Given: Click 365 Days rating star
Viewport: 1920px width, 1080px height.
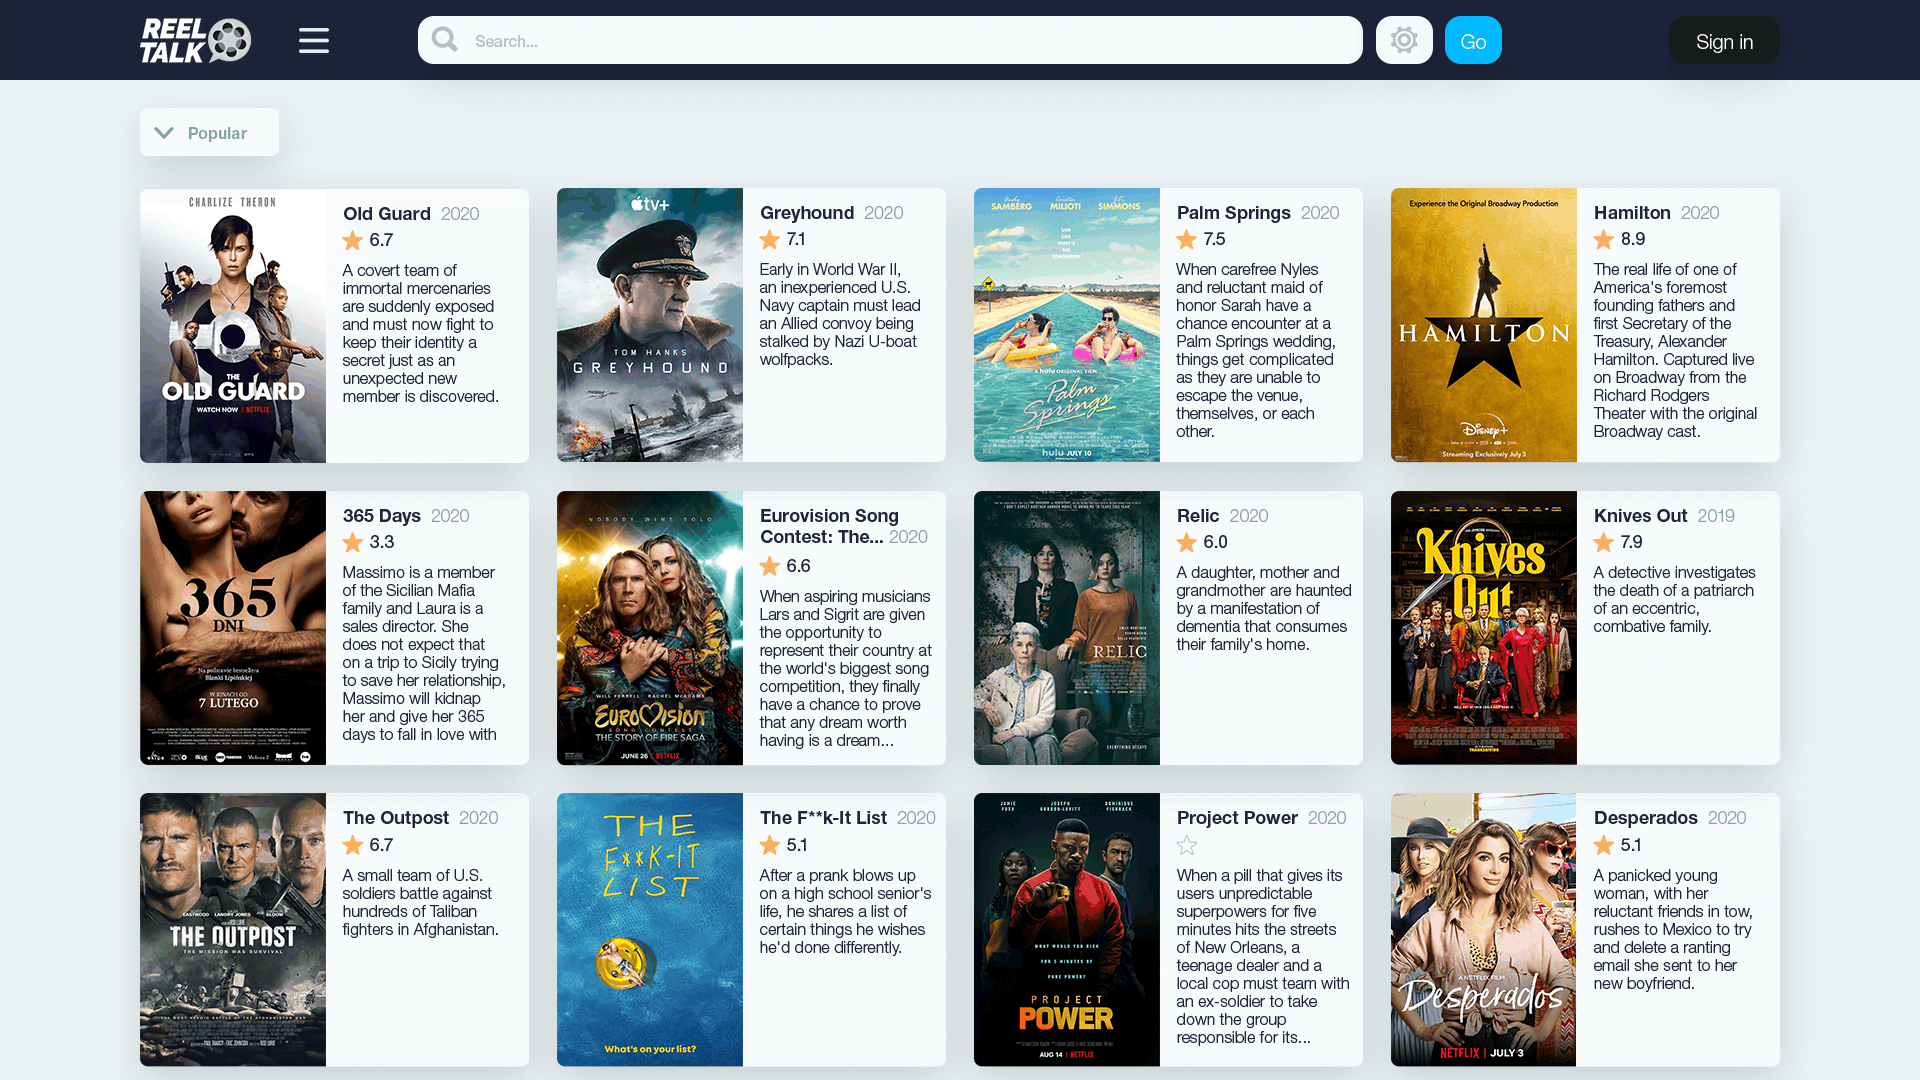Looking at the screenshot, I should click(x=353, y=542).
